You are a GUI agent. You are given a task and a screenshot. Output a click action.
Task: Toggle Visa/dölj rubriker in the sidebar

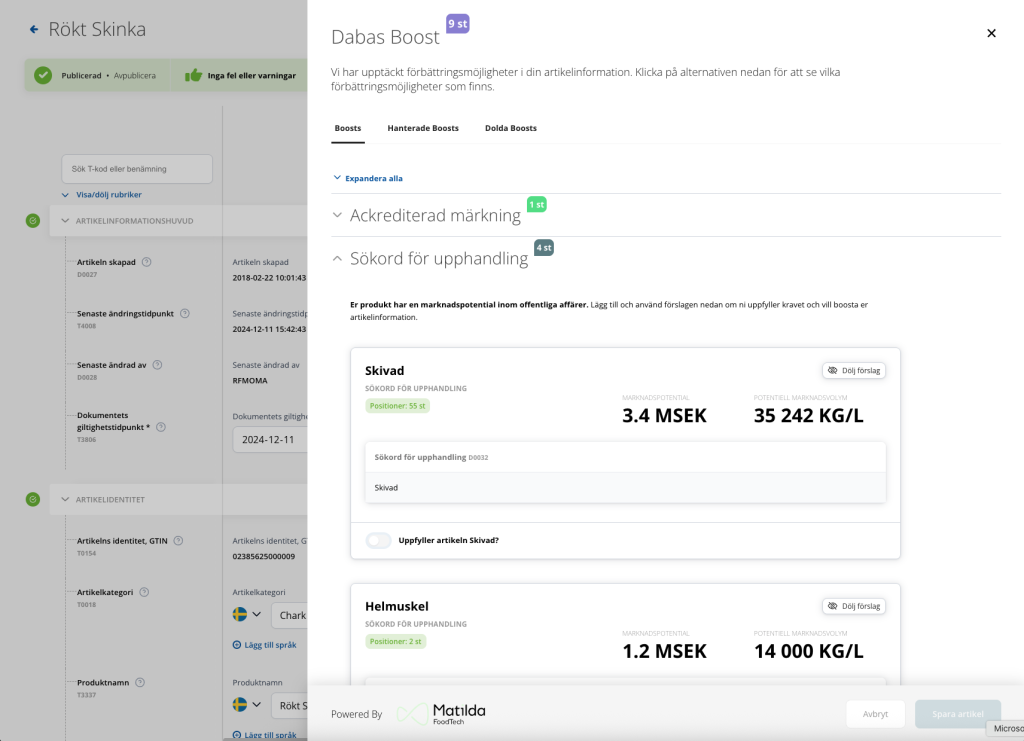tap(102, 195)
